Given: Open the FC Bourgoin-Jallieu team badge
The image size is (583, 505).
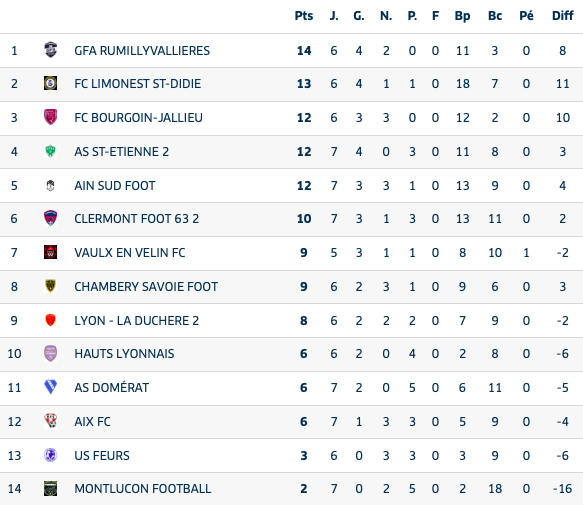Looking at the screenshot, I should point(51,117).
